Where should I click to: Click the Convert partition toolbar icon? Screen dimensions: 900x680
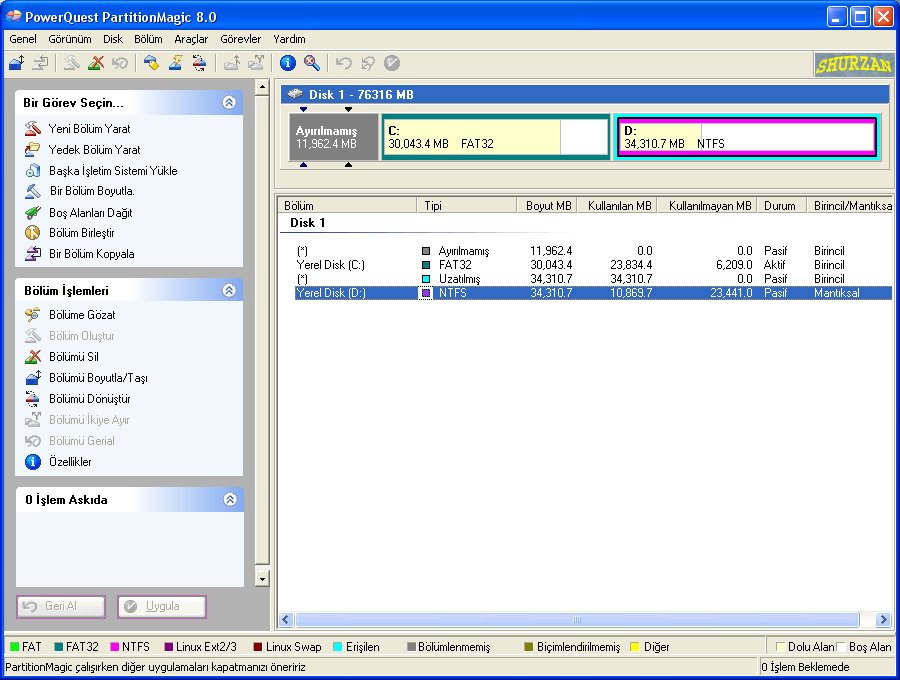pos(199,63)
